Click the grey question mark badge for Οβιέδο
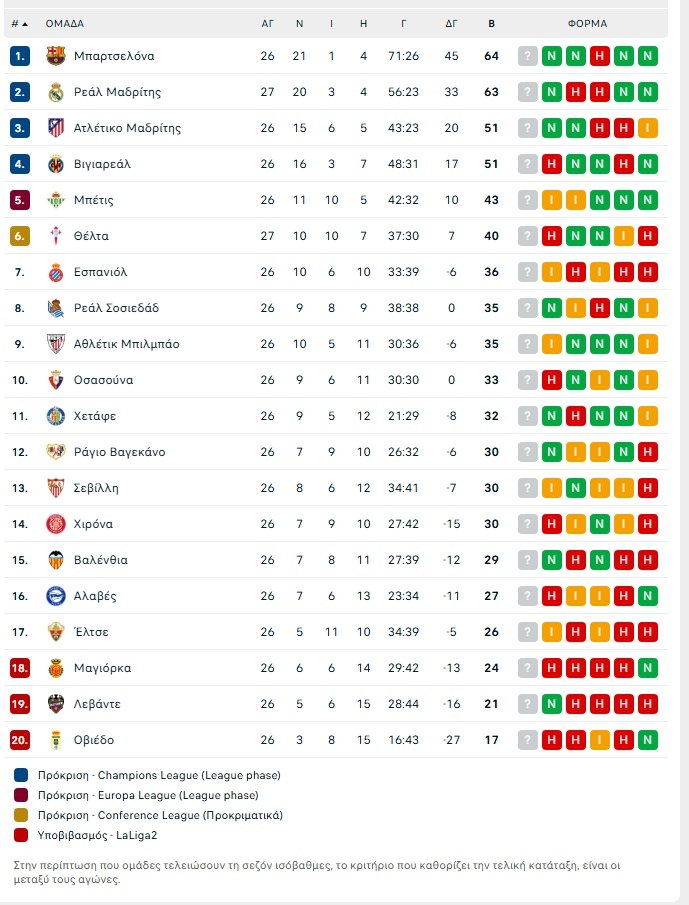This screenshot has height=905, width=689. pyautogui.click(x=527, y=740)
